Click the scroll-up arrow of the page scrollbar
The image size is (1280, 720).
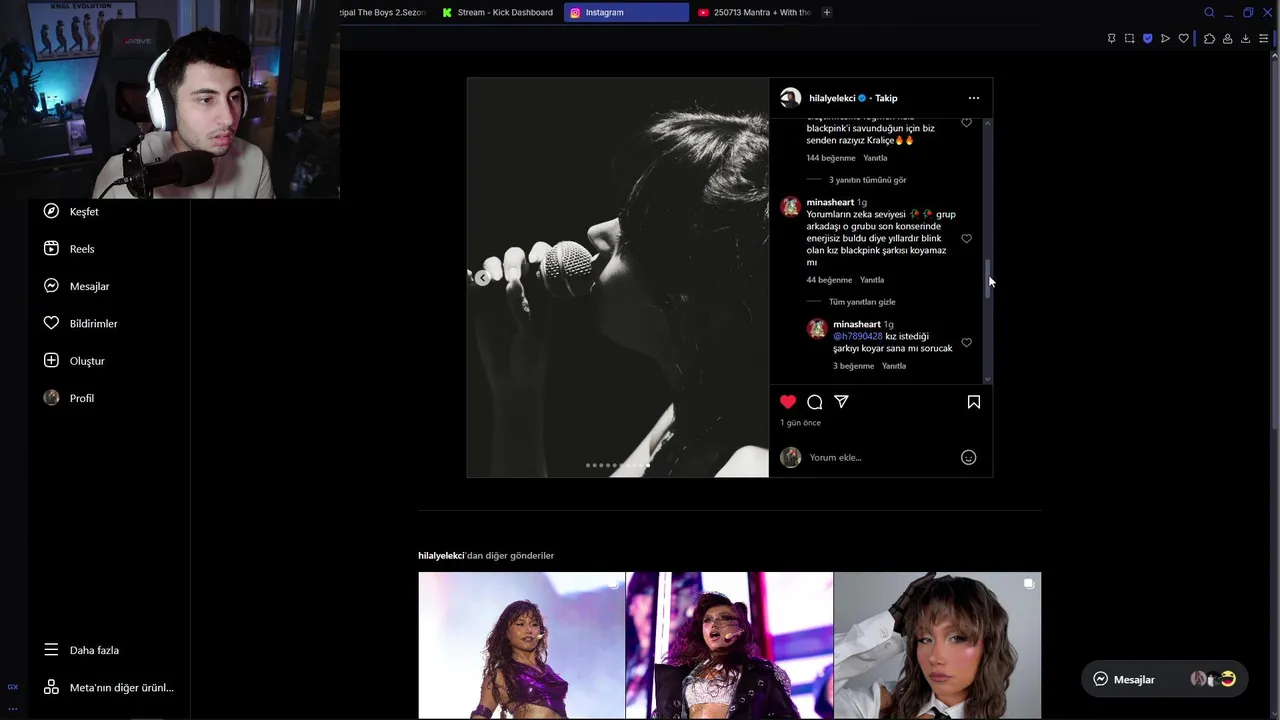[x=1274, y=56]
